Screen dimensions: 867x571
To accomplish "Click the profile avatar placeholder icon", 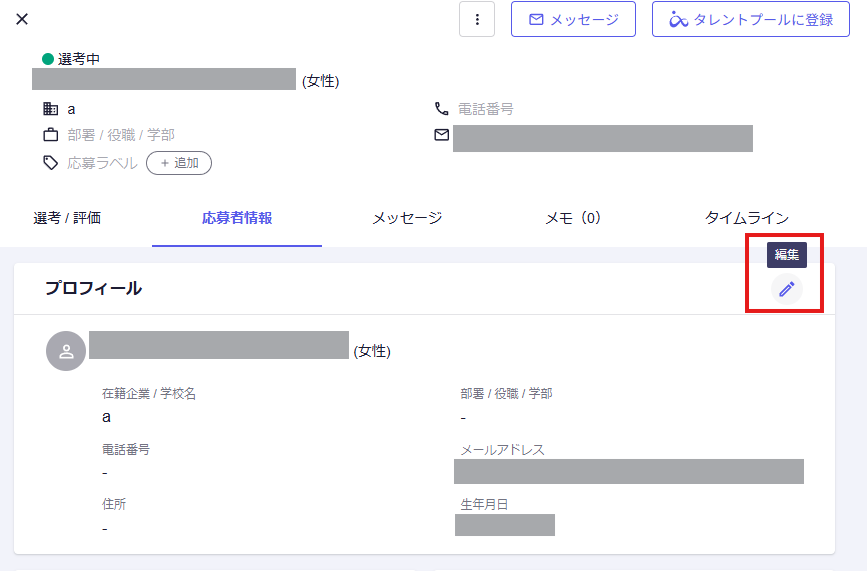I will (x=66, y=351).
